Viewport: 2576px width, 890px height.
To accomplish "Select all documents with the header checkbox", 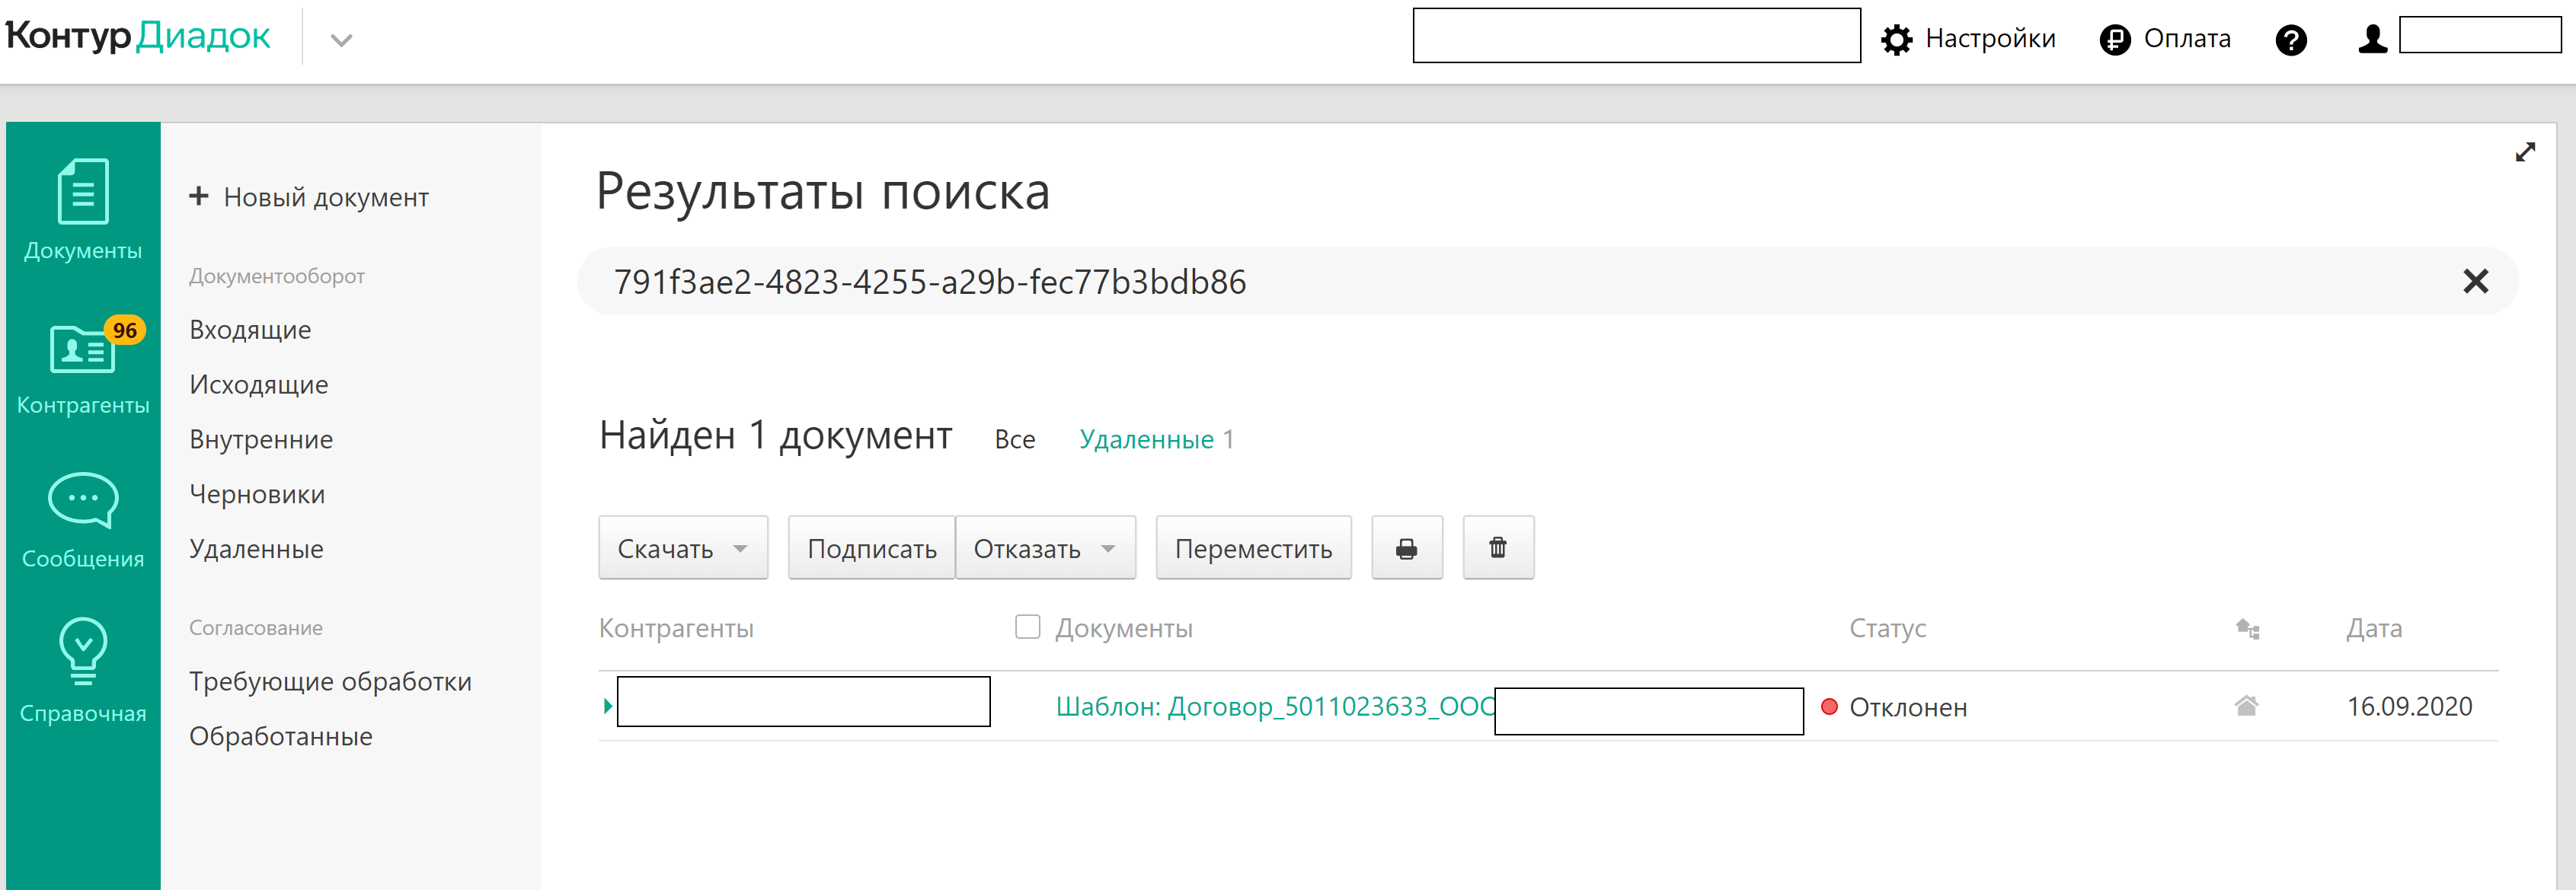I will (x=1028, y=626).
